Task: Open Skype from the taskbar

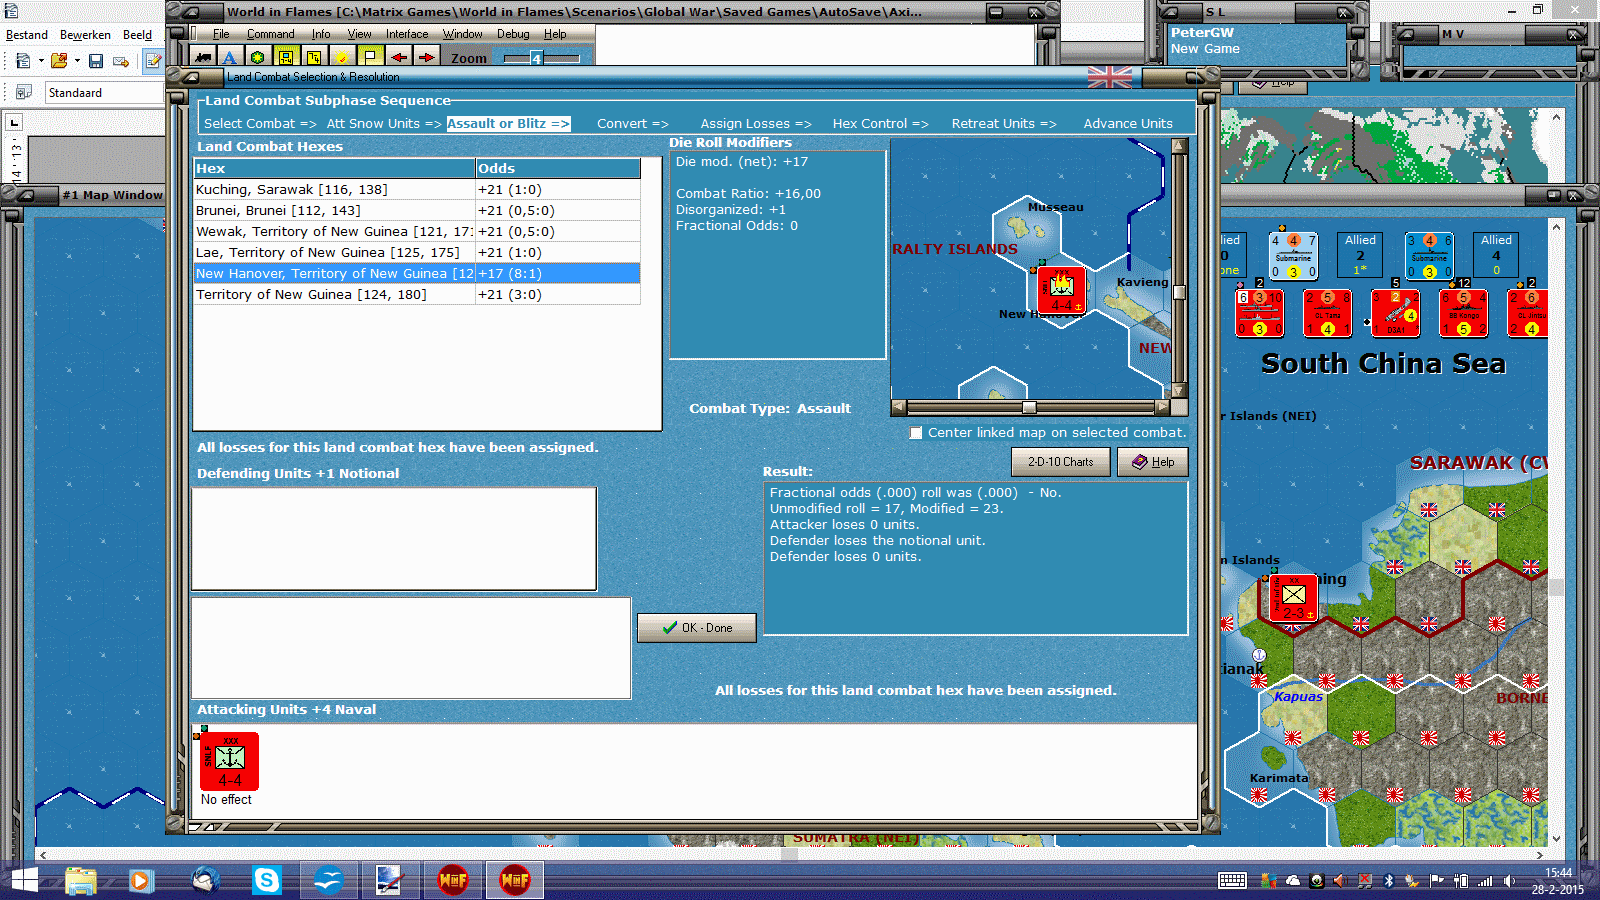Action: [x=267, y=880]
